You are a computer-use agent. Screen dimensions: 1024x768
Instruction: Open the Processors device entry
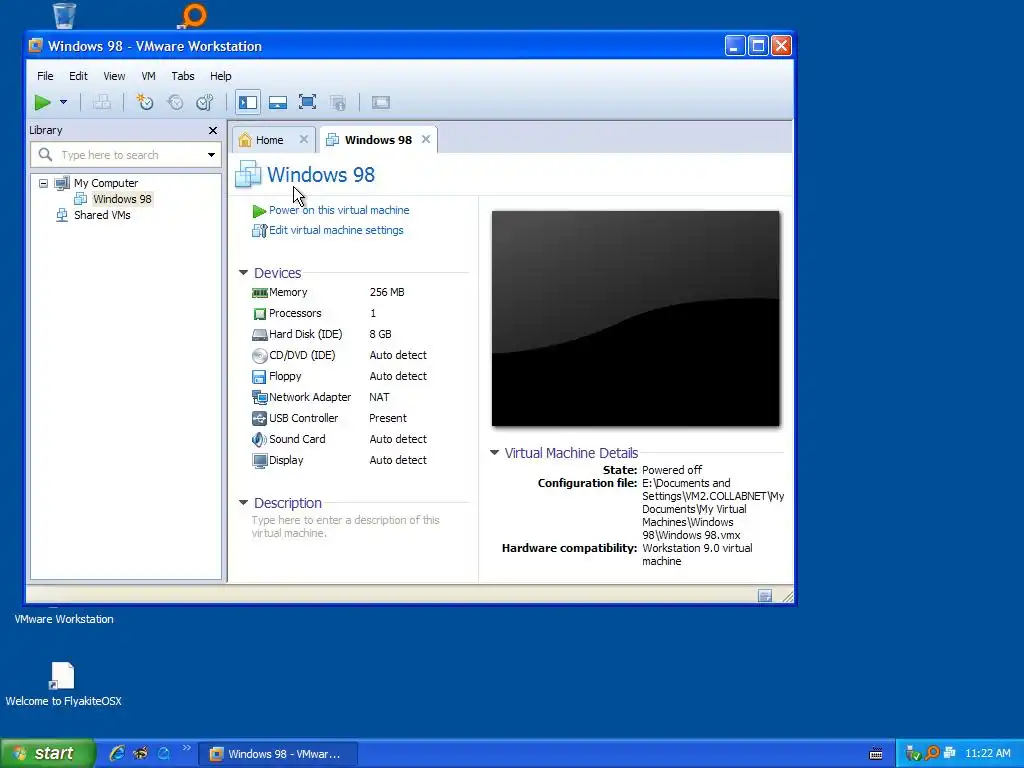pyautogui.click(x=295, y=313)
